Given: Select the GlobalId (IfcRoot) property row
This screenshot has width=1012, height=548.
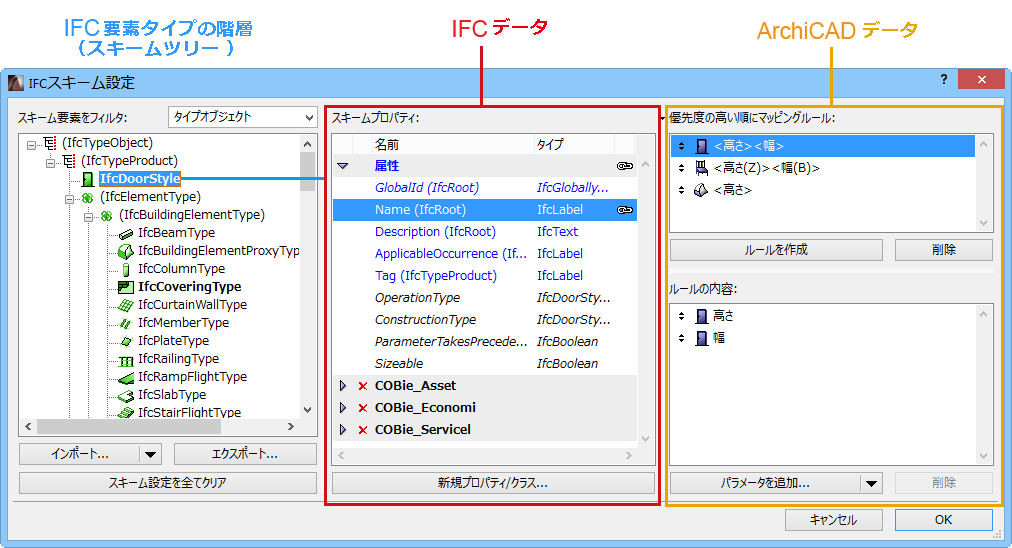Looking at the screenshot, I should point(485,188).
